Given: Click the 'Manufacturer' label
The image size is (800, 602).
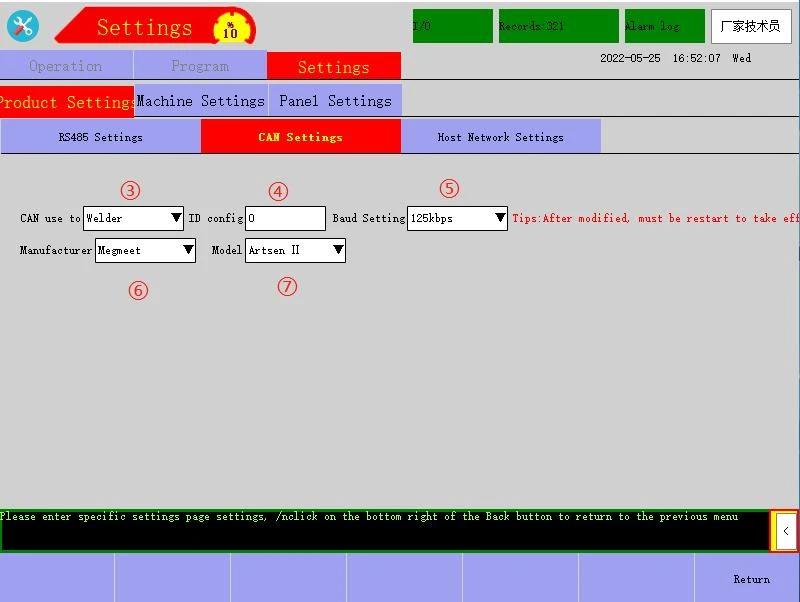Looking at the screenshot, I should pyautogui.click(x=56, y=250).
